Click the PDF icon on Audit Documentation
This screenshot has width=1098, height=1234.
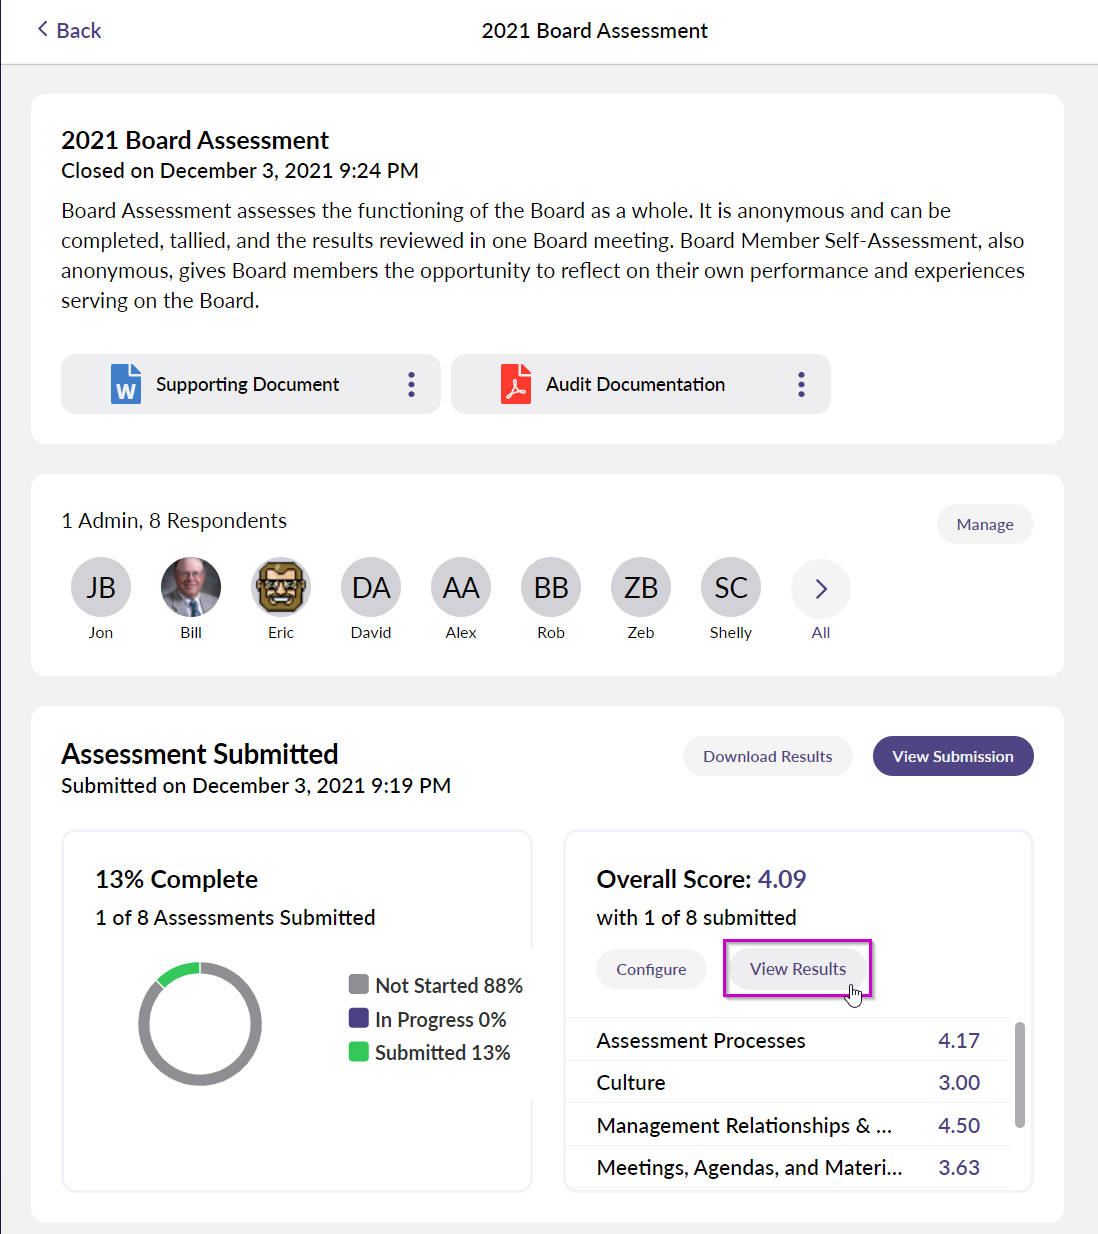pyautogui.click(x=516, y=384)
